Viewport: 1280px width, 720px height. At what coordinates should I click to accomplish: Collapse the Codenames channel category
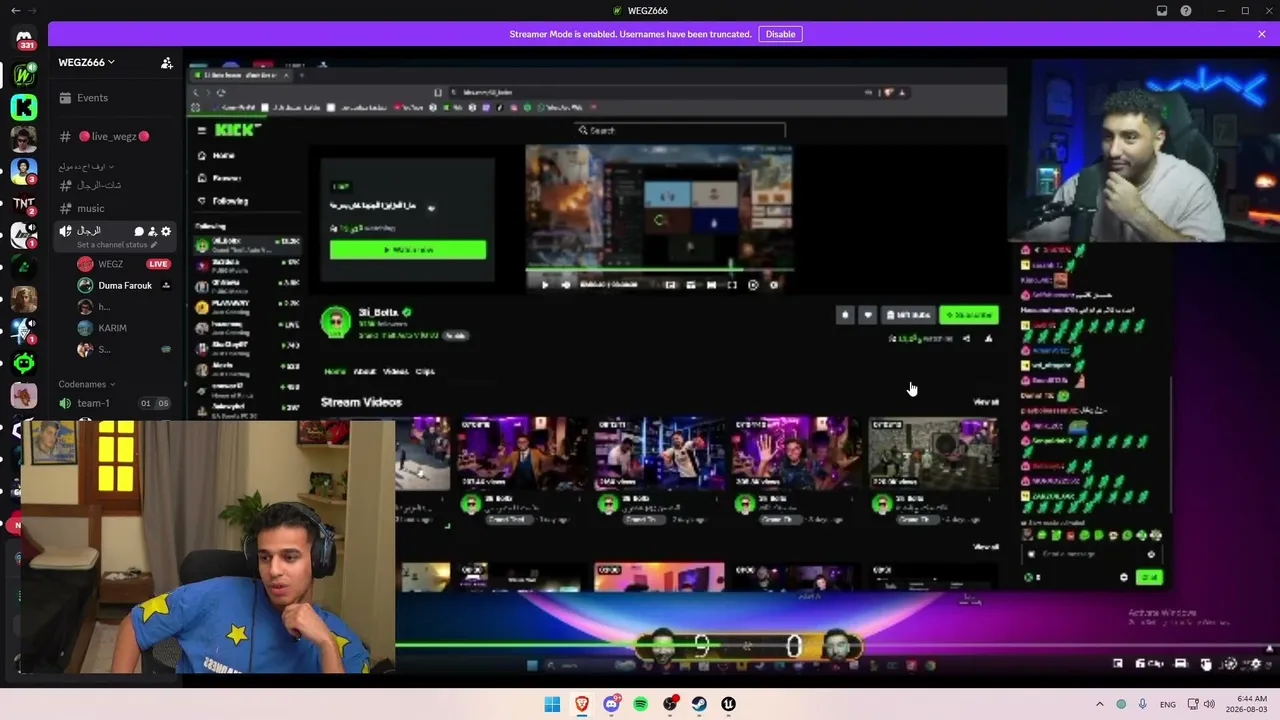click(87, 384)
